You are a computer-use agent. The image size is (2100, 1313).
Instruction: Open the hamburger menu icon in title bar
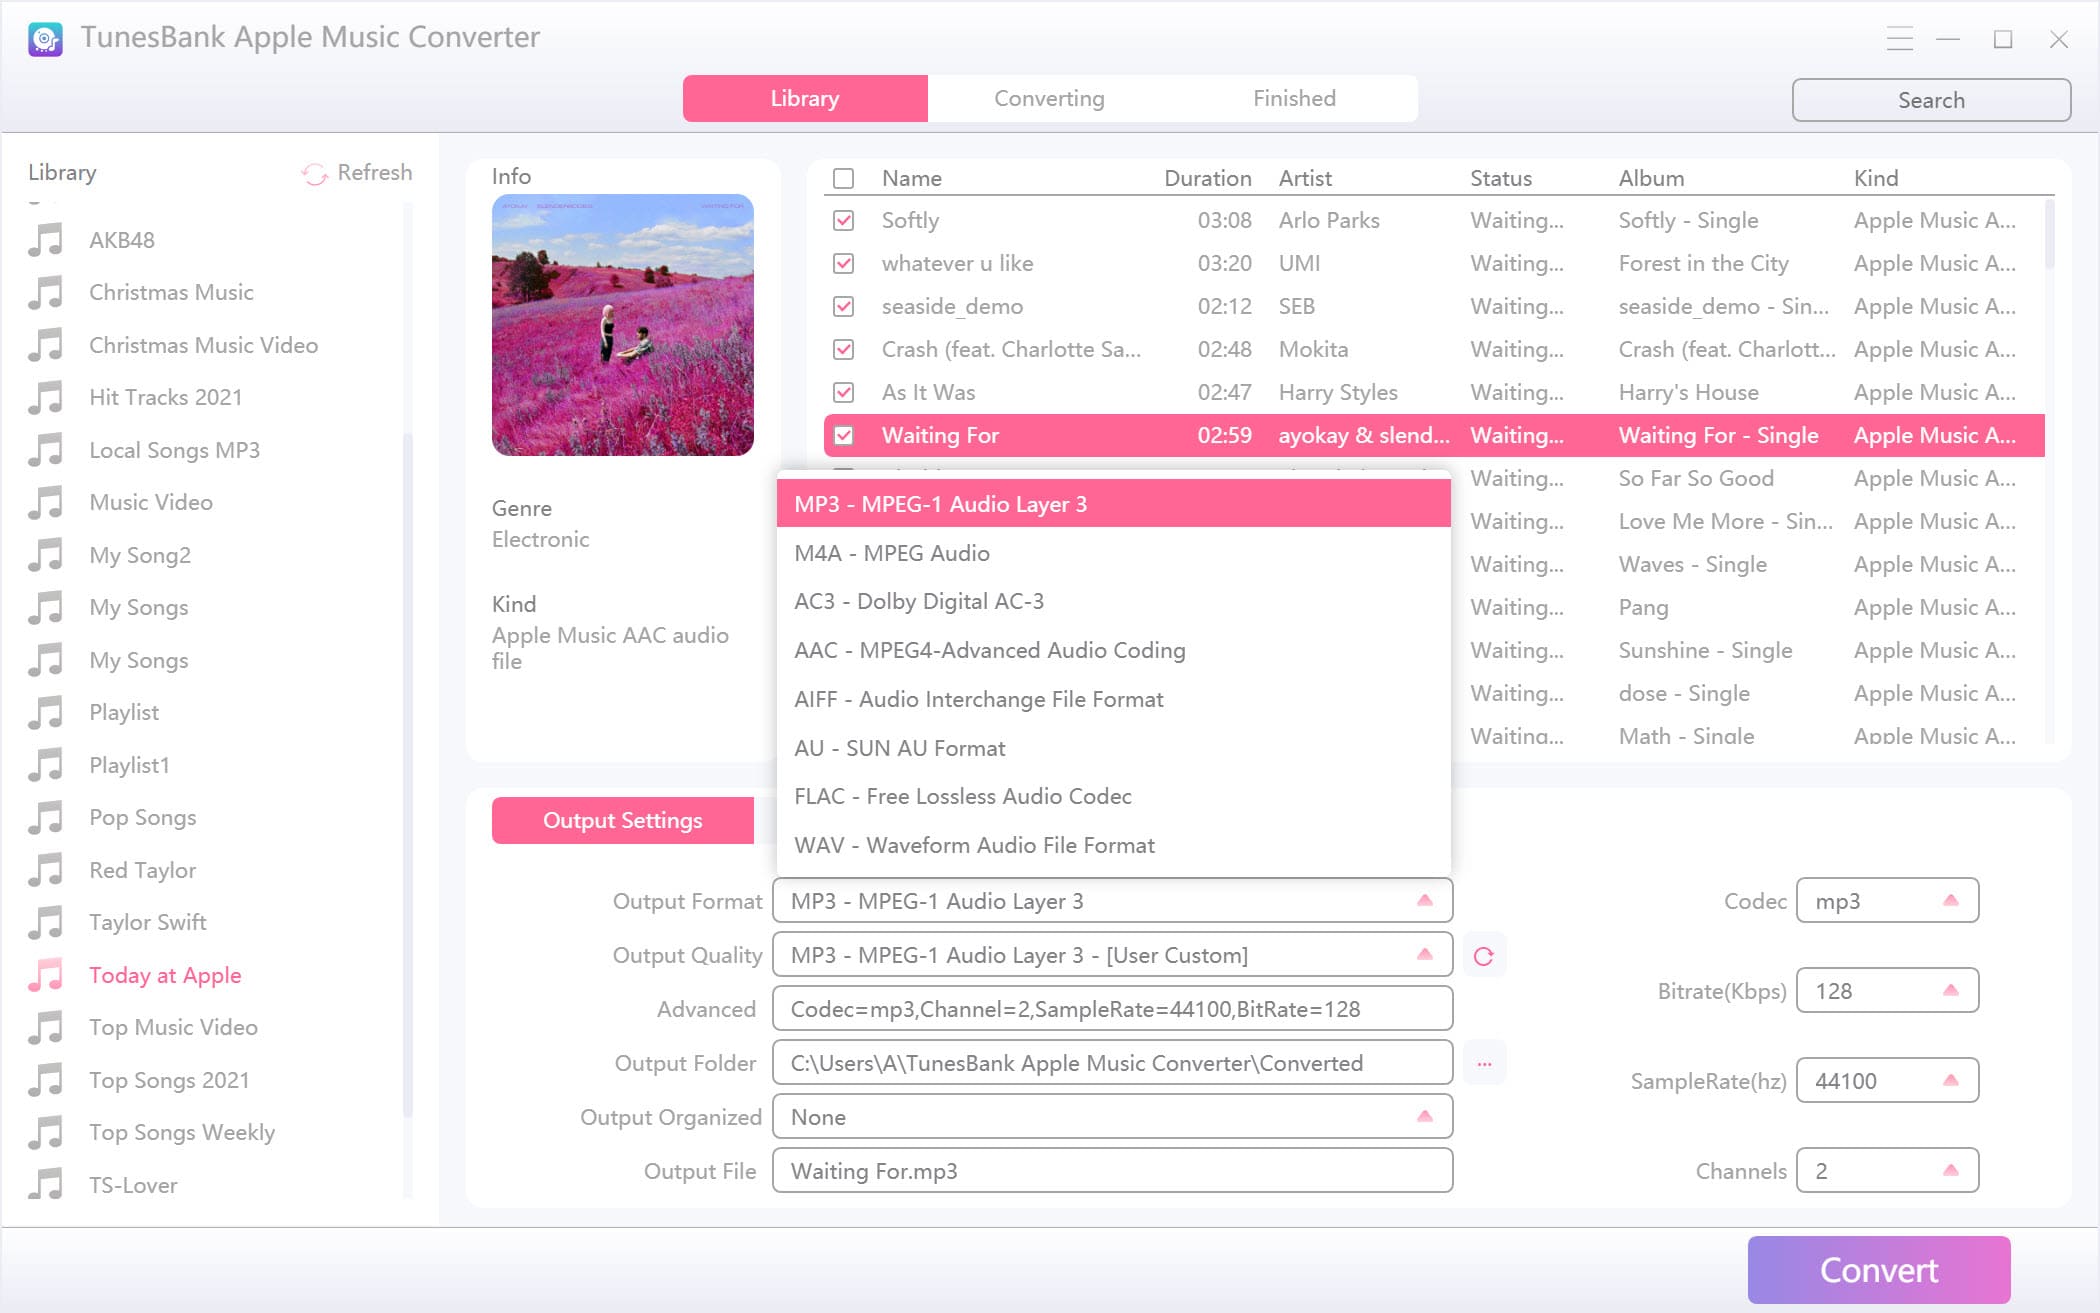click(x=1899, y=39)
